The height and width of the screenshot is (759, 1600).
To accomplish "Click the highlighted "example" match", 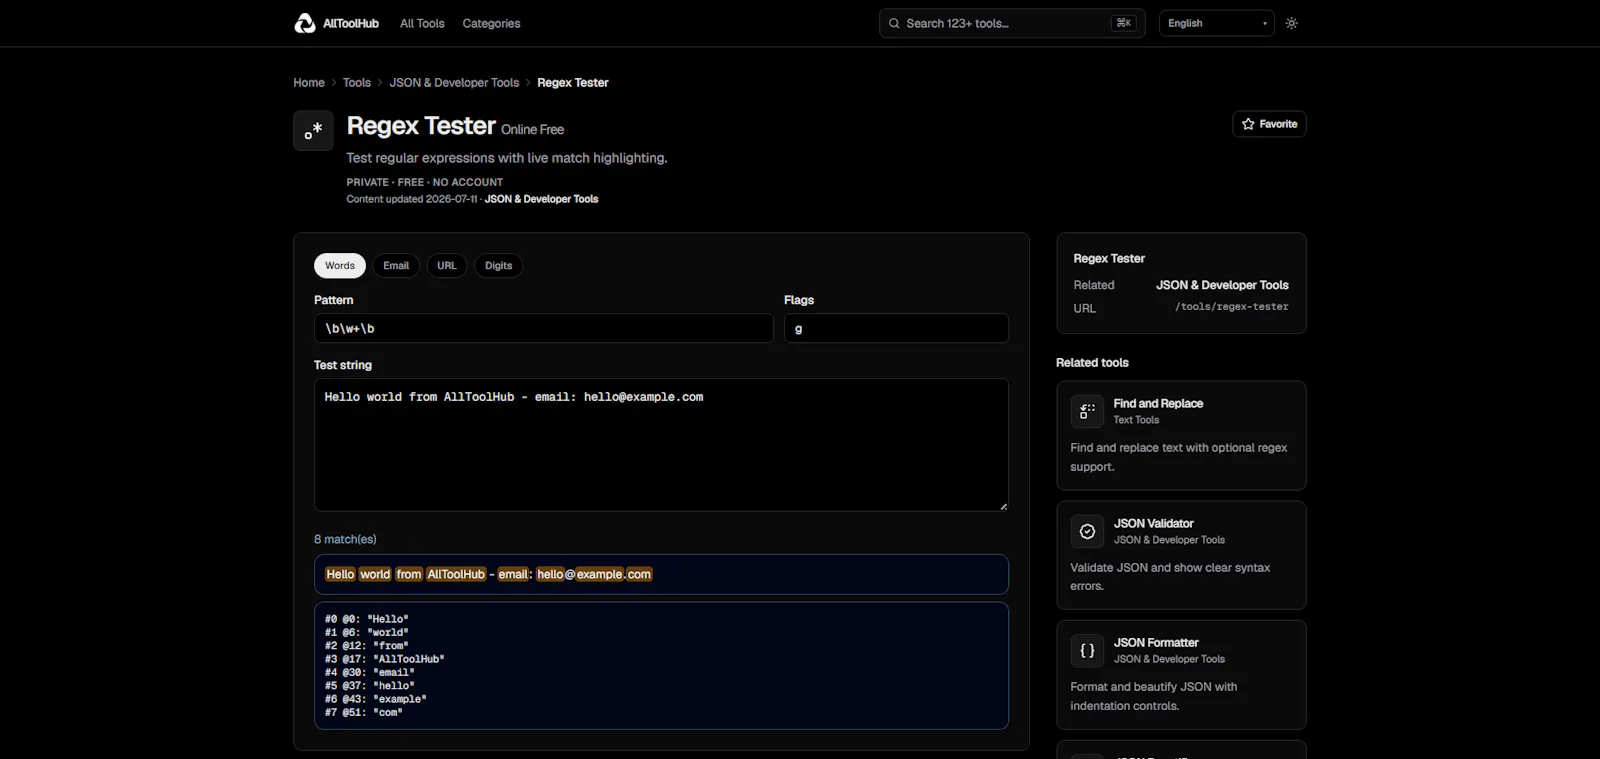I will tap(599, 574).
